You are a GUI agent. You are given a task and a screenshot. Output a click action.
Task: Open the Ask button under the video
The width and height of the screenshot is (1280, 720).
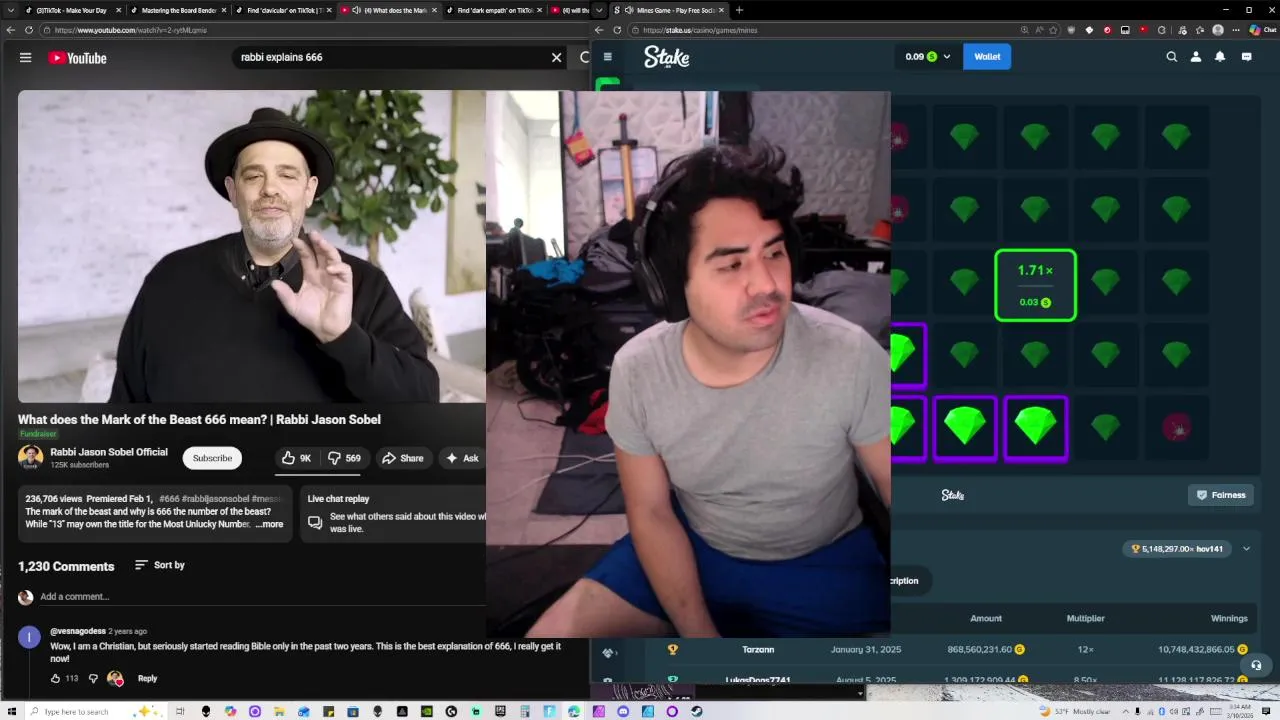[462, 458]
